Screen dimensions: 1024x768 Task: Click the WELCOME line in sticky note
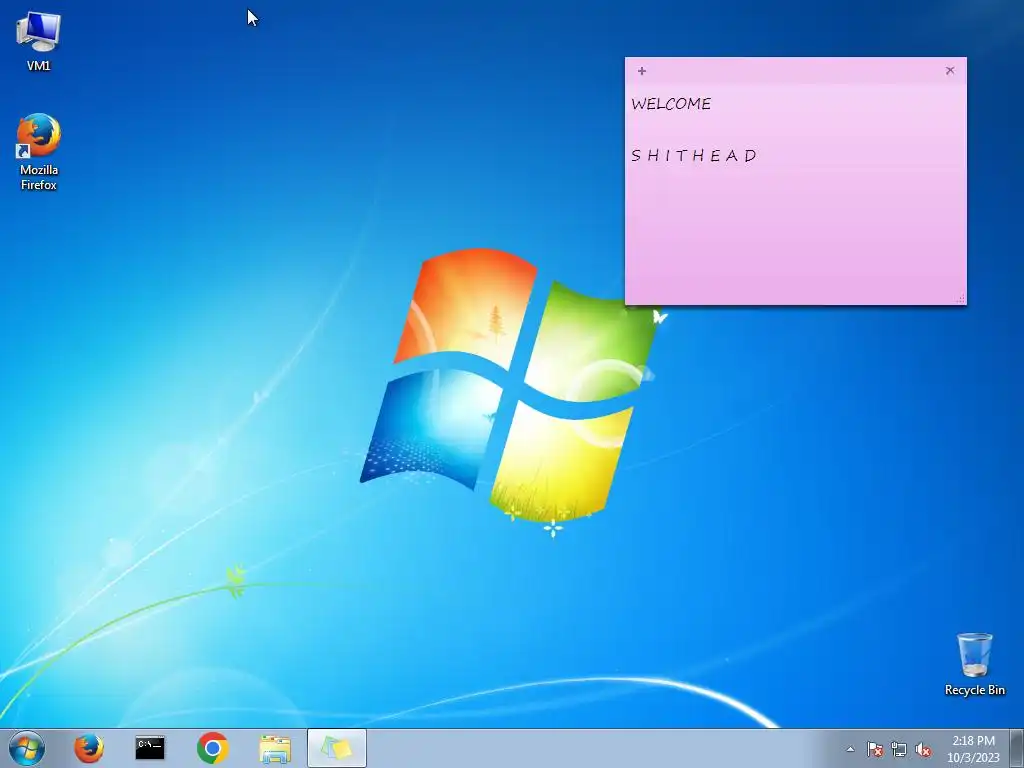[x=671, y=104]
